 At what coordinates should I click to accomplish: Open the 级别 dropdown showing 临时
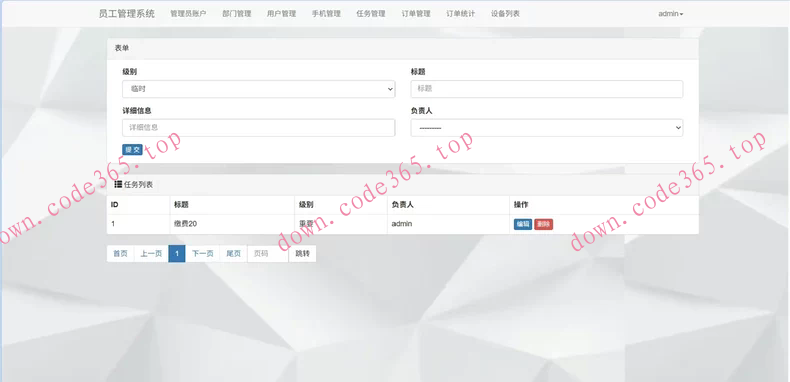coord(258,89)
